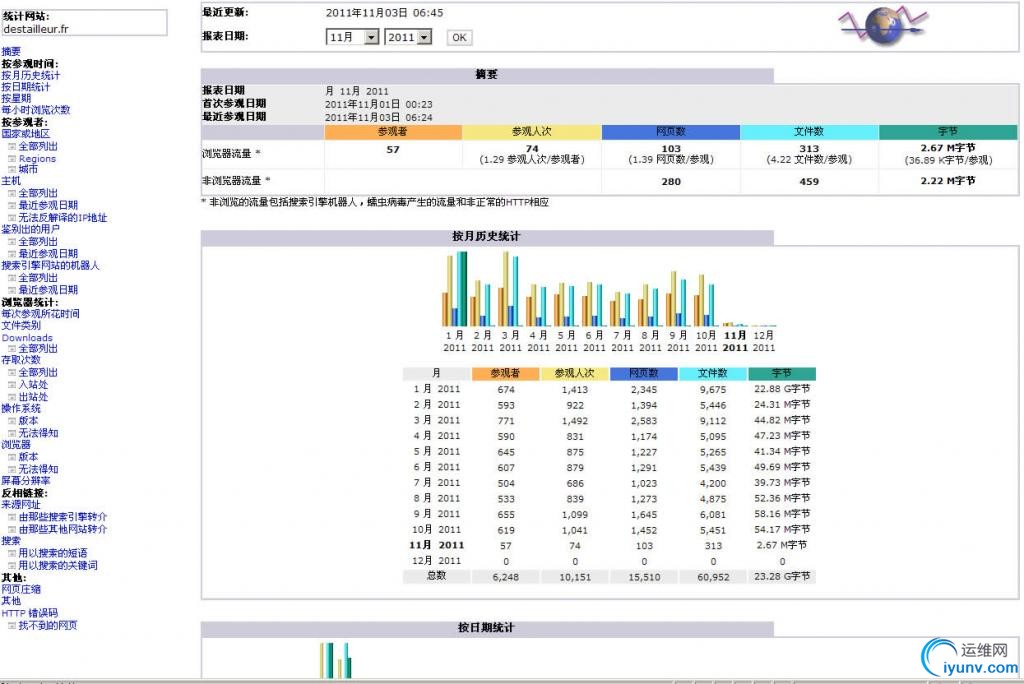Viewport: 1024px width, 684px height.
Task: Click the 文件数 header in monthly table
Action: point(712,374)
